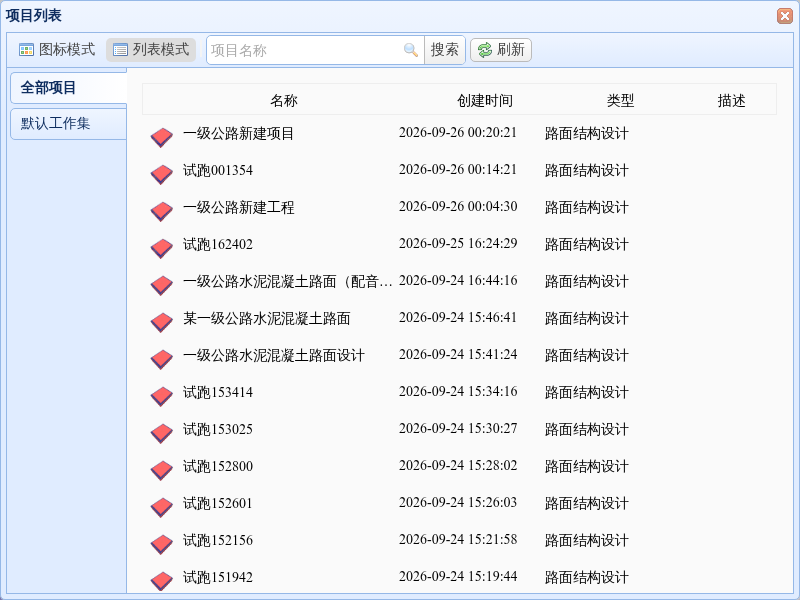Screen dimensions: 800x600
Task: Select project name 试跑152800
Action: point(218,466)
